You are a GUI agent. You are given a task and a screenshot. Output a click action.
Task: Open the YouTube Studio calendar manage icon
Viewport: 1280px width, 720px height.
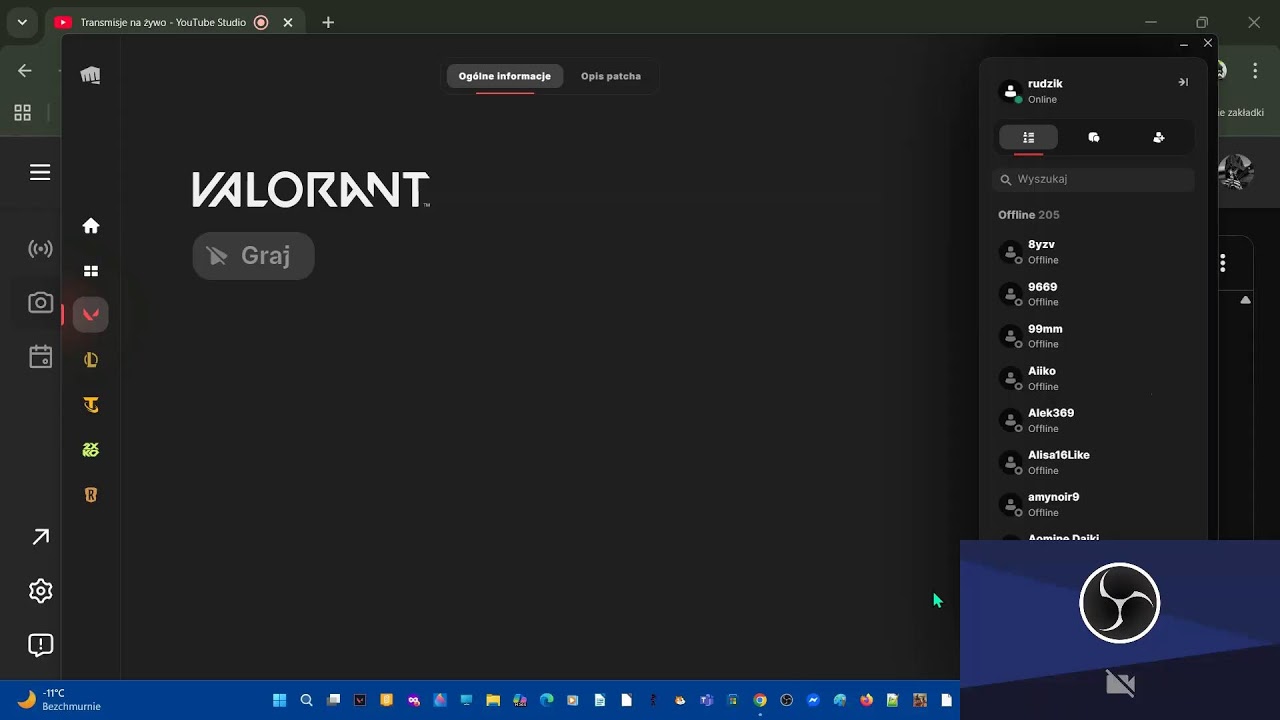[40, 357]
